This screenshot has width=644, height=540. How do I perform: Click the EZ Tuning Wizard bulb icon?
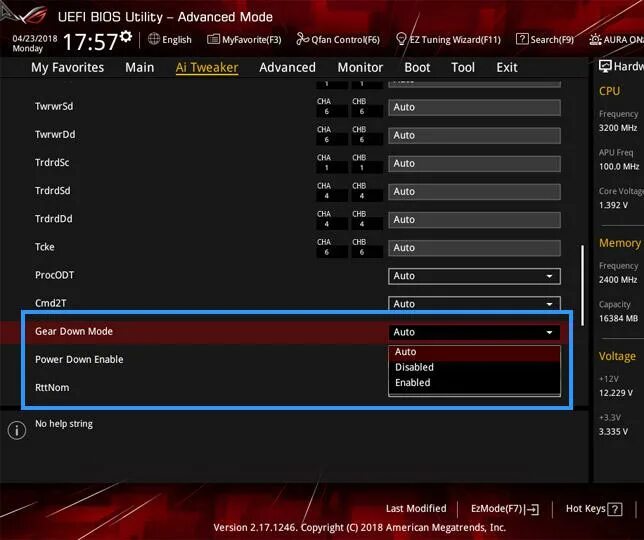(x=401, y=39)
